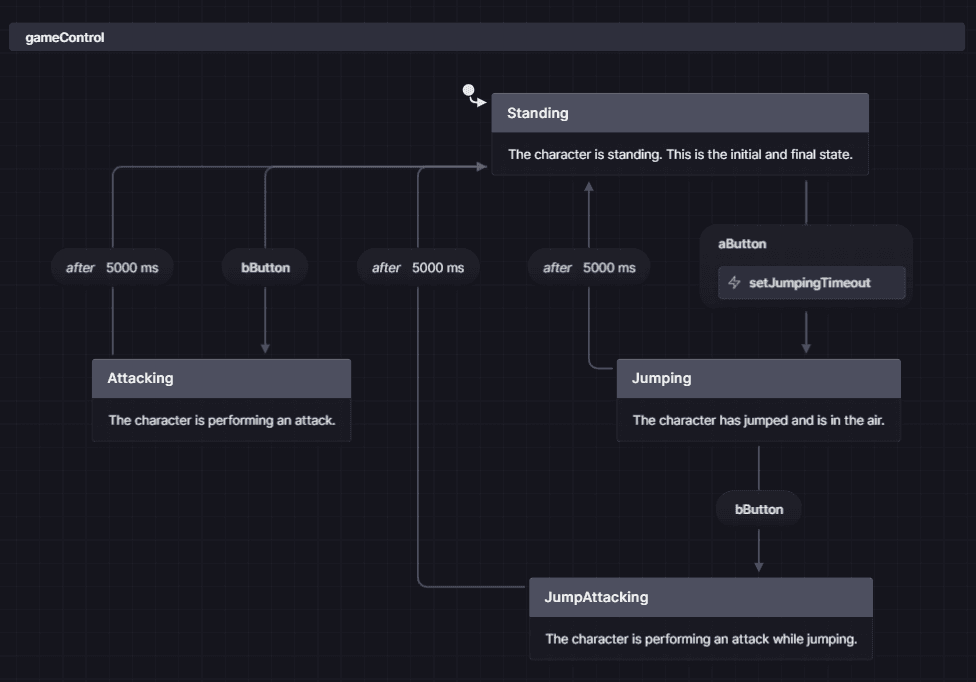The image size is (976, 682).
Task: Click the initial state marker beside Standing
Action: click(468, 91)
